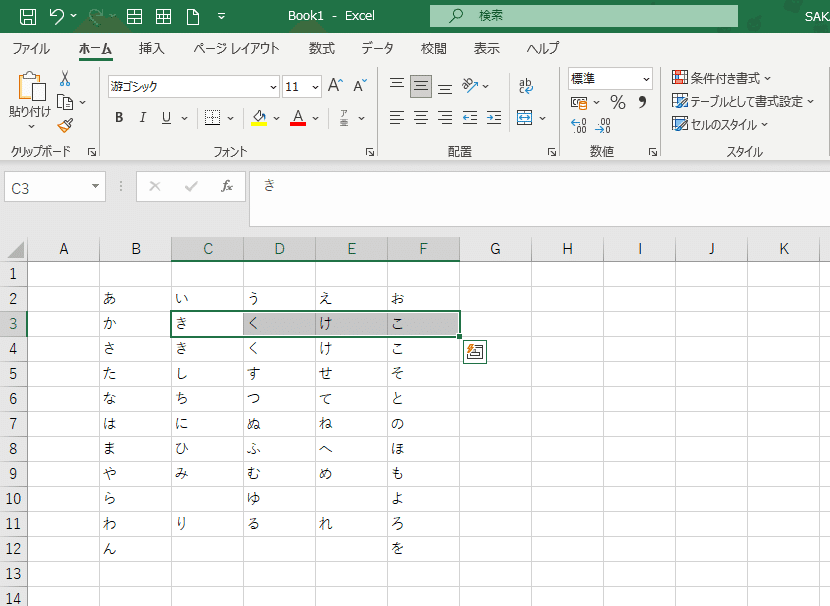Toggle Bold formatting

click(x=119, y=117)
